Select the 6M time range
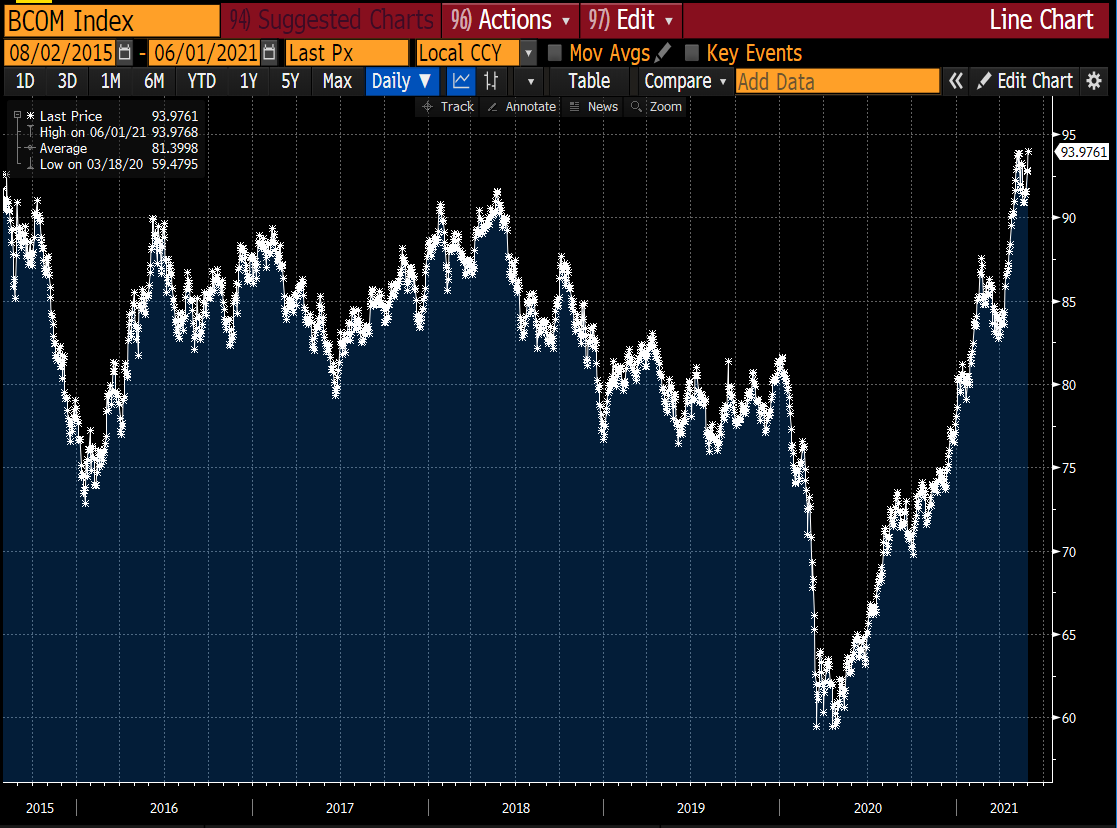Image resolution: width=1117 pixels, height=828 pixels. pos(154,81)
